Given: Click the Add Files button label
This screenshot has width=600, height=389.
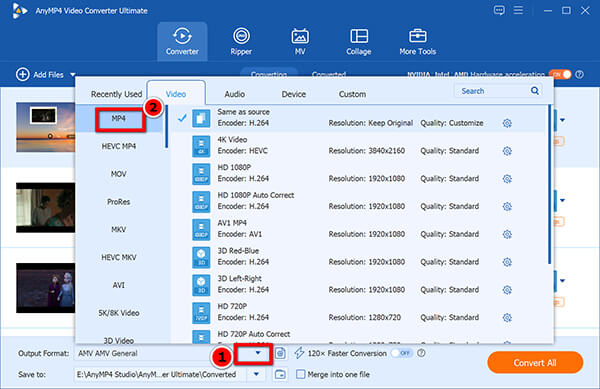Looking at the screenshot, I should point(48,75).
